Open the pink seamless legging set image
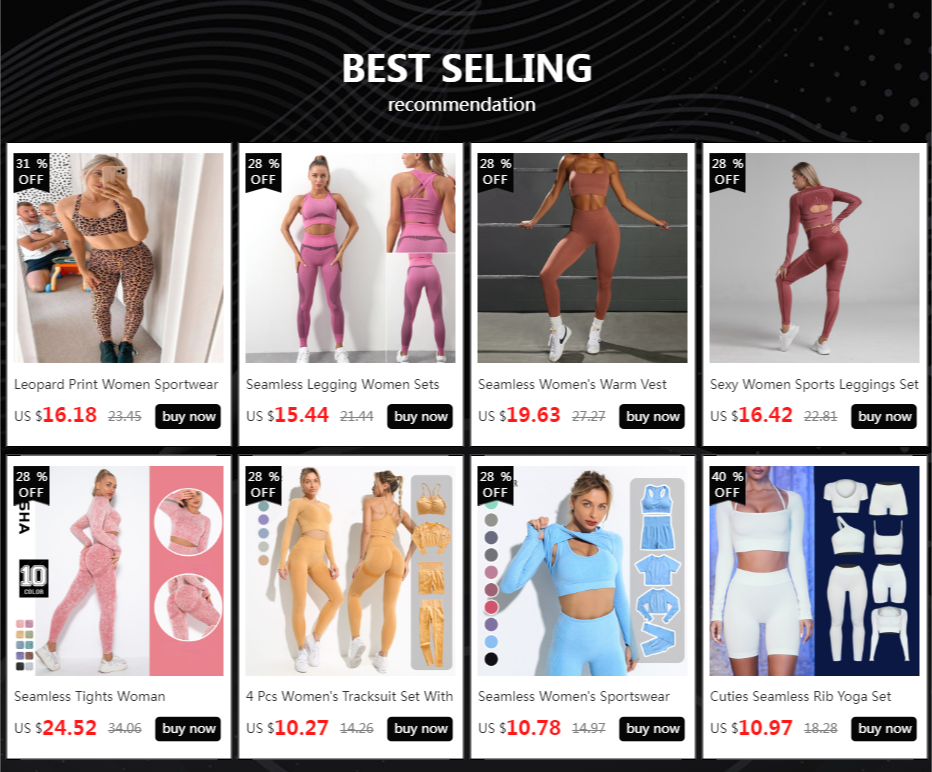 [351, 258]
